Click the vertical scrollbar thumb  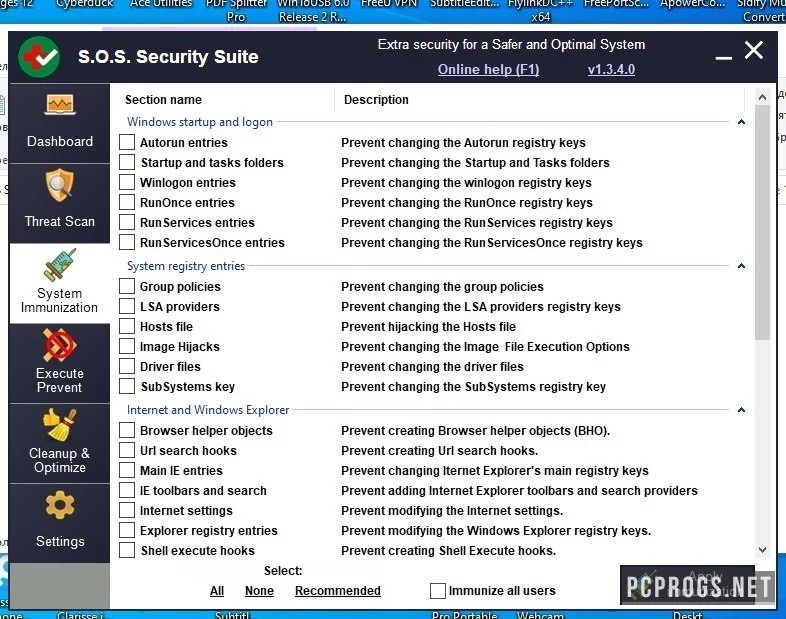[762, 222]
